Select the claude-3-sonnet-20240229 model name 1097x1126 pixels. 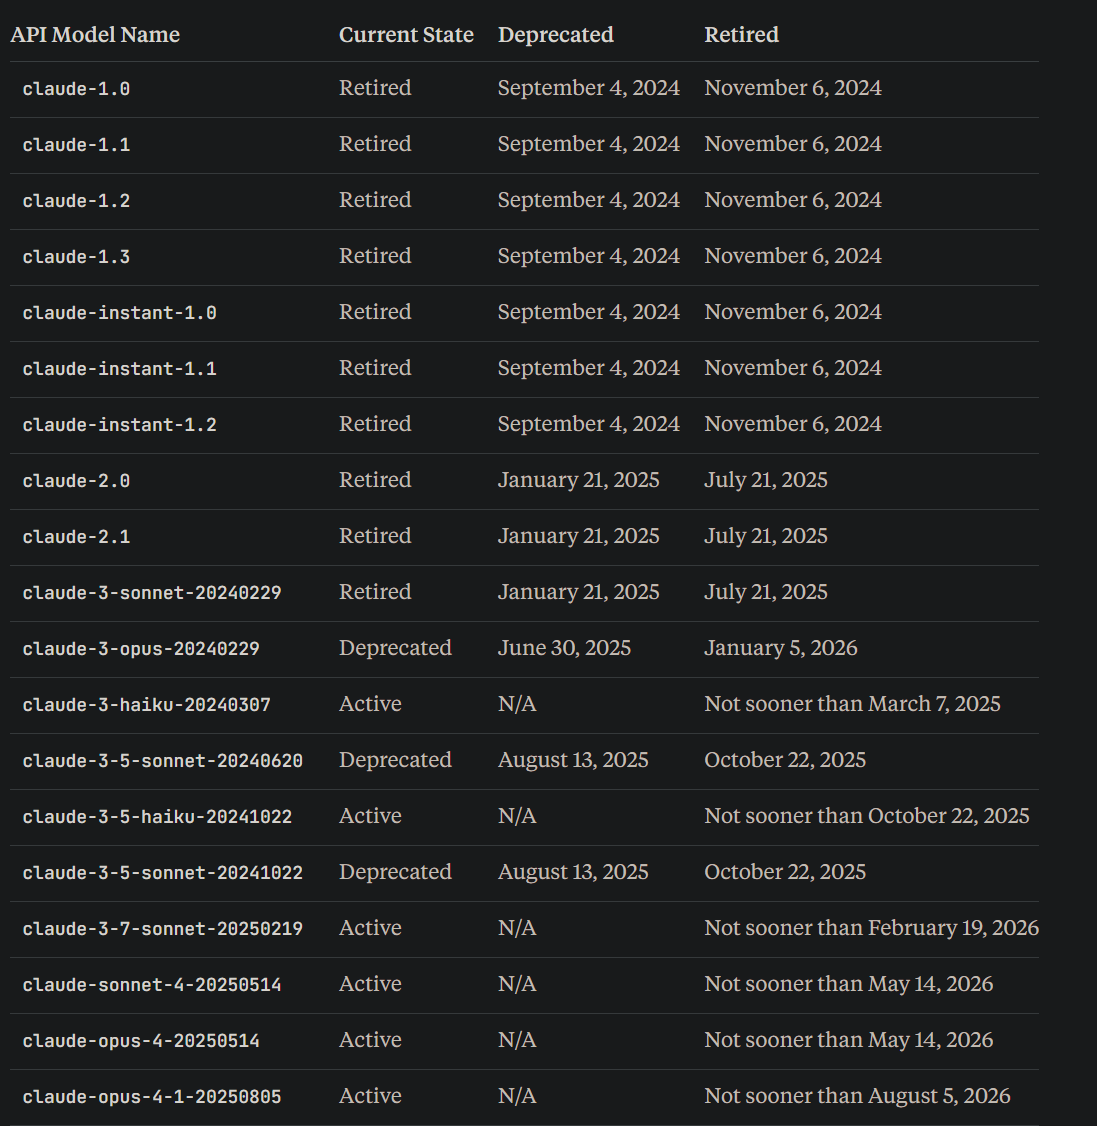tap(152, 593)
